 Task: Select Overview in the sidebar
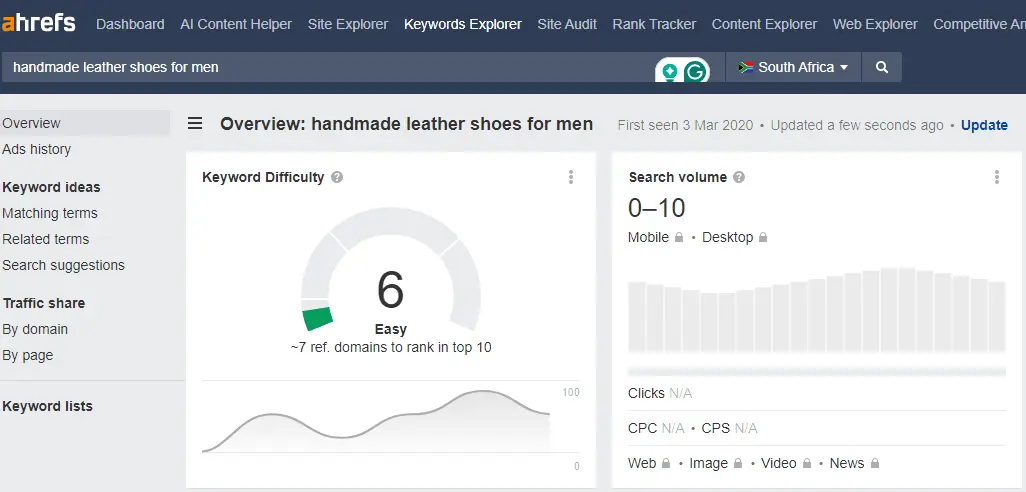click(85, 123)
